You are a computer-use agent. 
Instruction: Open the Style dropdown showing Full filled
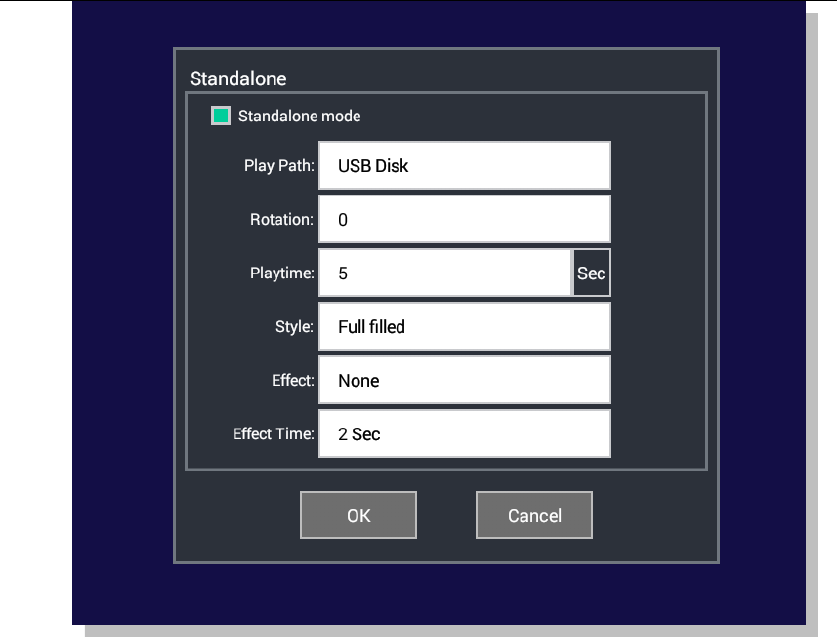coord(464,326)
